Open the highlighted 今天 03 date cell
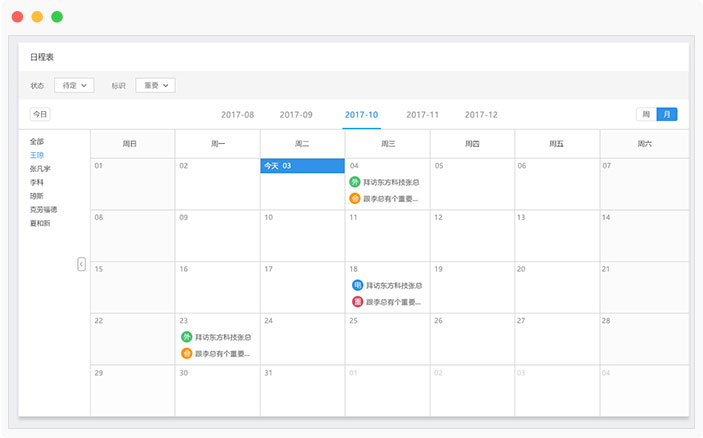This screenshot has height=438, width=703. coord(302,166)
